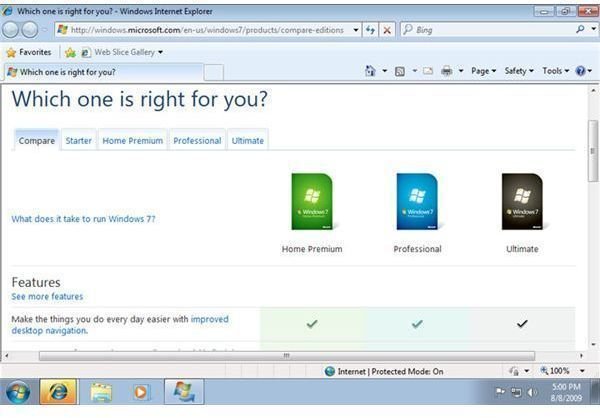Viewport: 600px width, 418px height.
Task: Open the Page menu
Action: [483, 71]
